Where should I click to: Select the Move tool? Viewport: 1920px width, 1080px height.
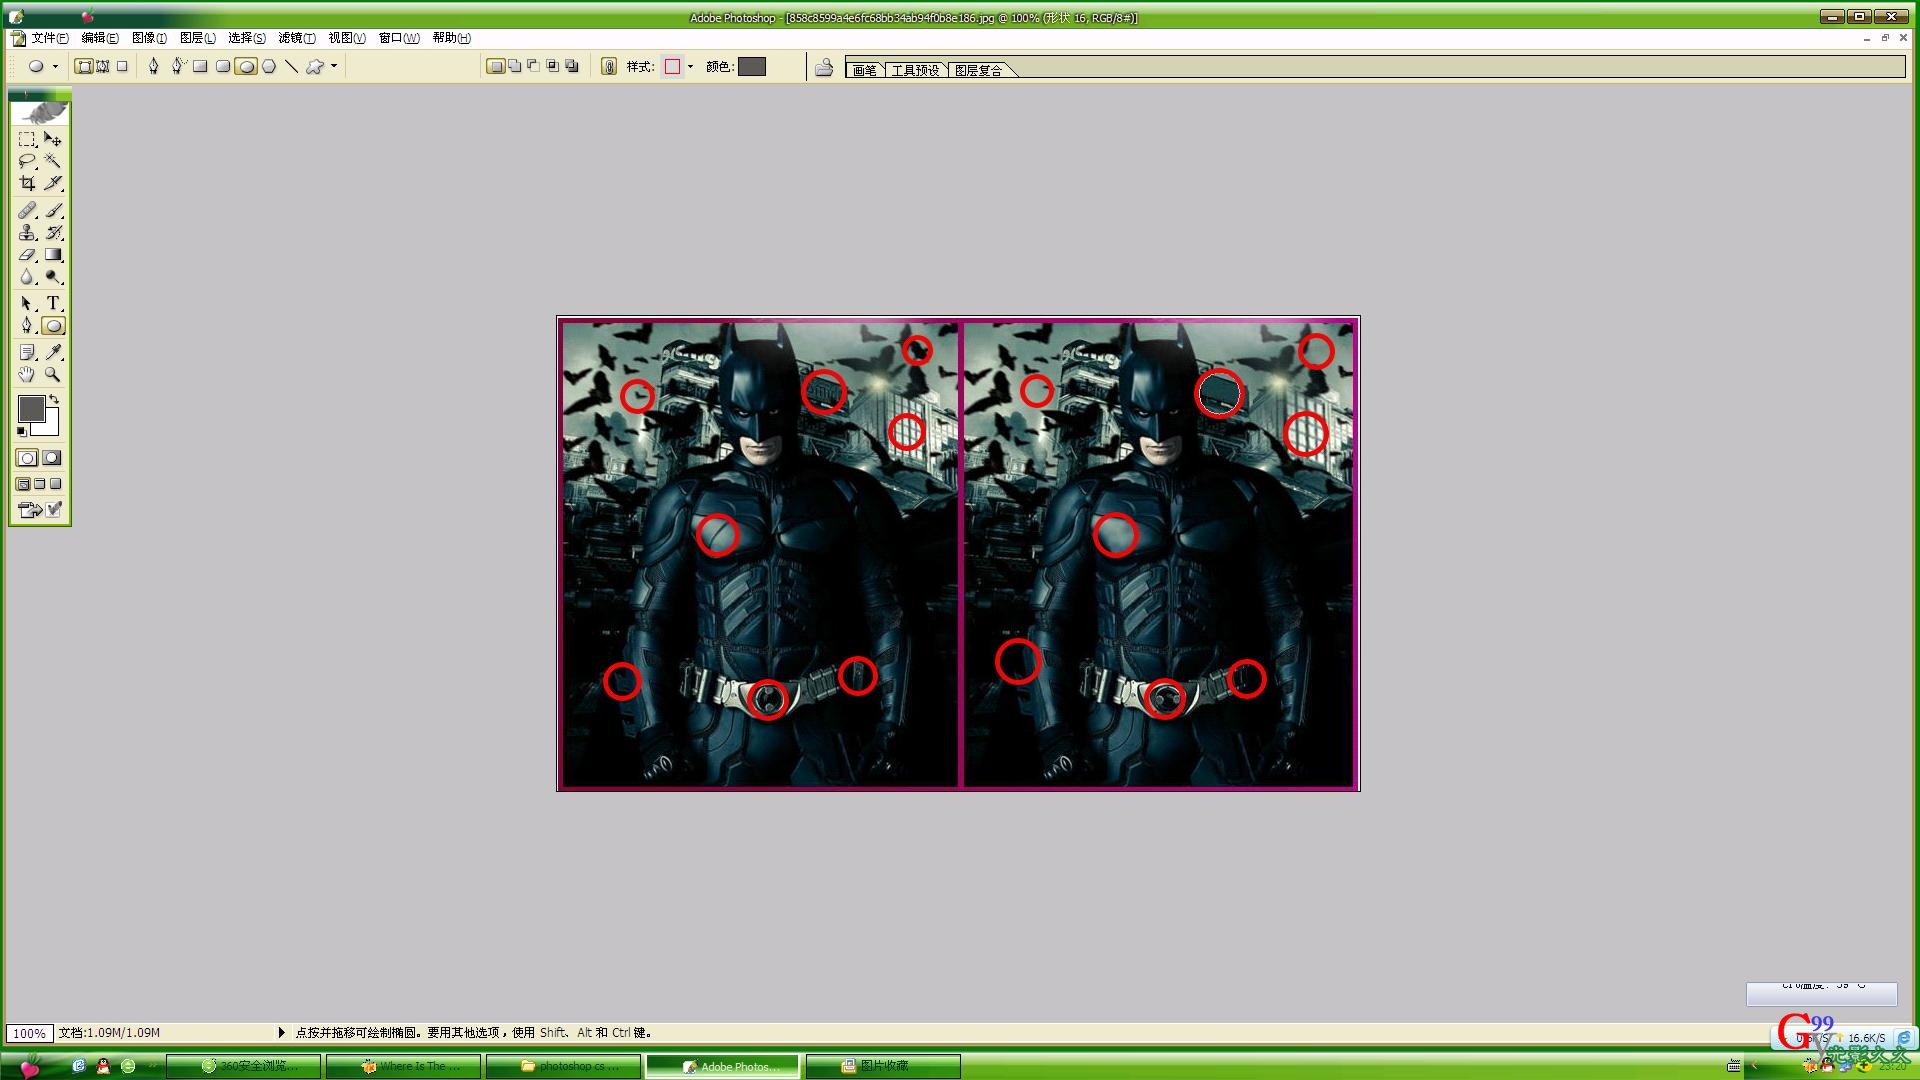coord(53,139)
